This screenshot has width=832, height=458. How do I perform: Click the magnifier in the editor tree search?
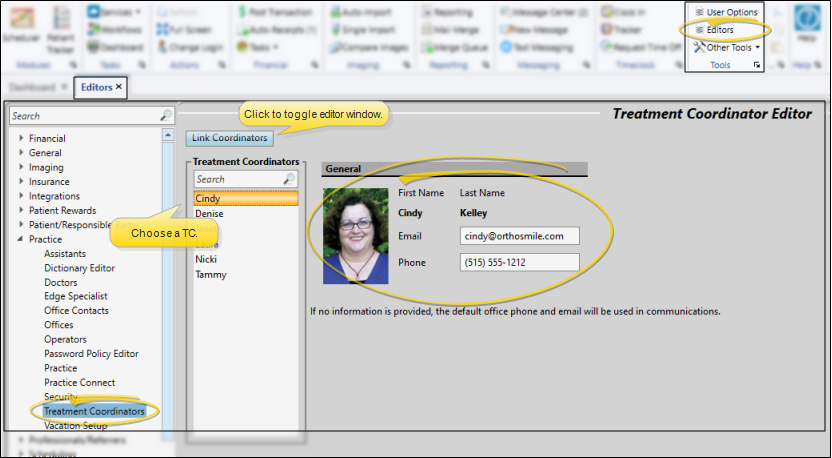click(x=165, y=117)
